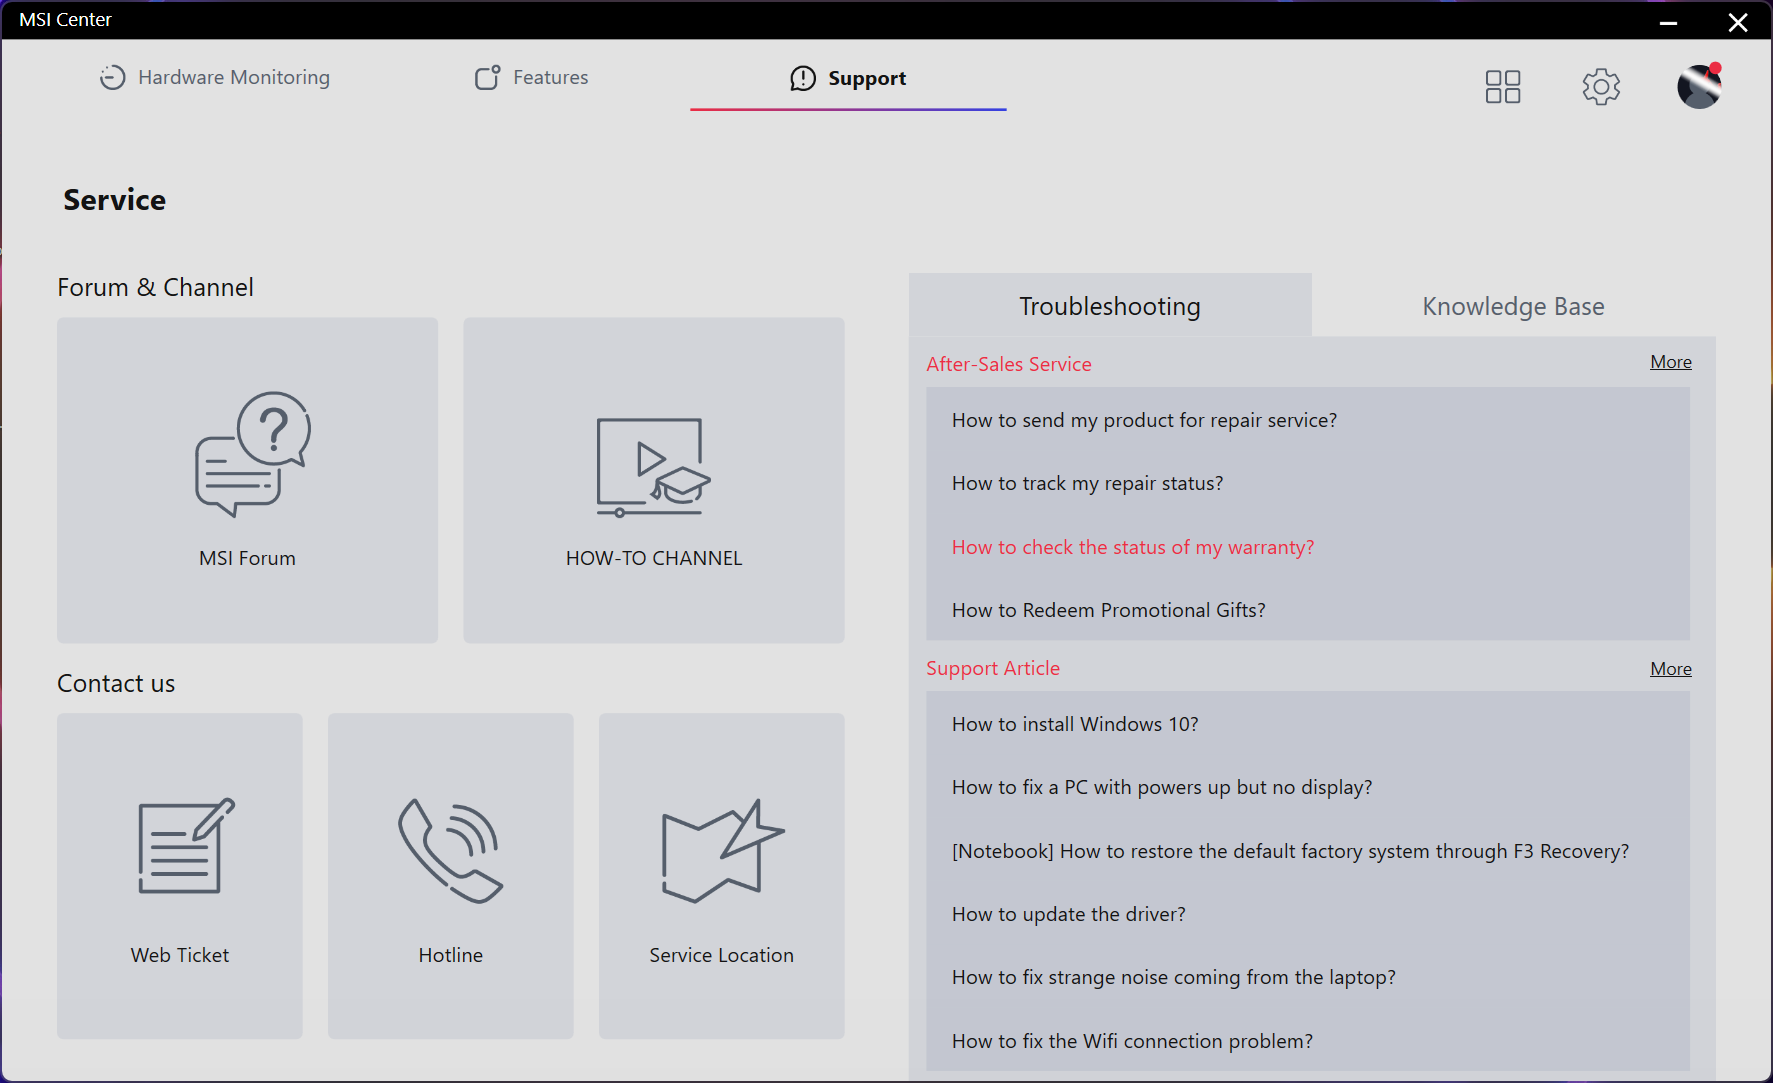Click the Web Ticket label
This screenshot has width=1773, height=1083.
pyautogui.click(x=180, y=955)
